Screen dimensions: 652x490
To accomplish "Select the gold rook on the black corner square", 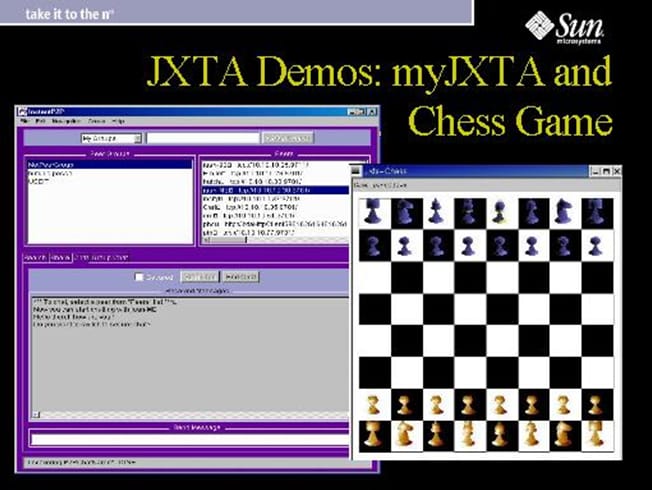I will point(373,435).
